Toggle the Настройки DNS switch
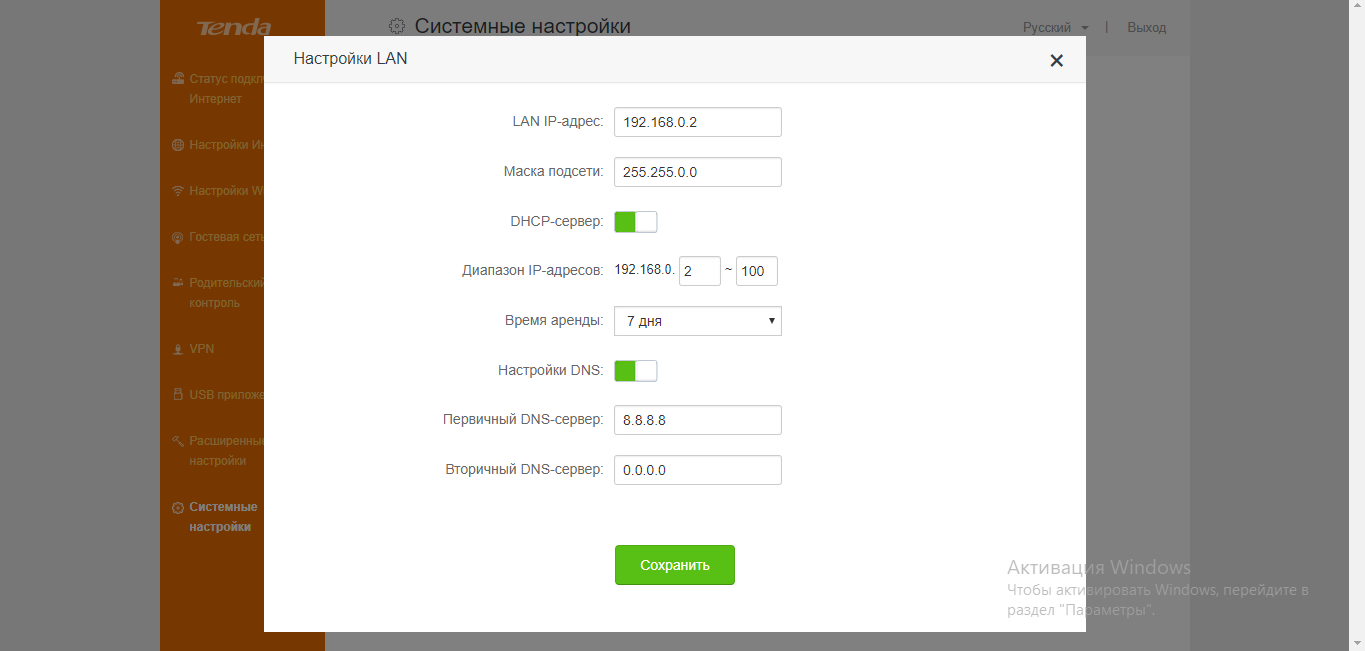Viewport: 1365px width, 651px height. 635,371
